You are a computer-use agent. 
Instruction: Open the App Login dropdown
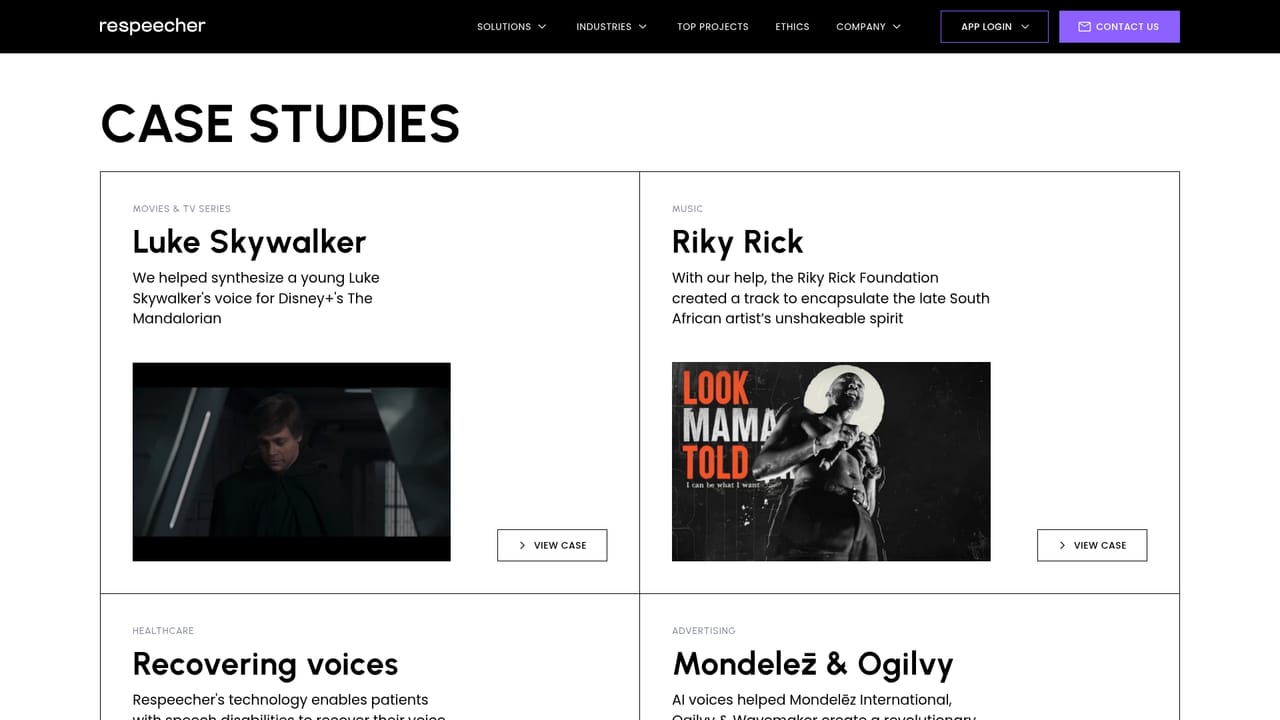(994, 27)
